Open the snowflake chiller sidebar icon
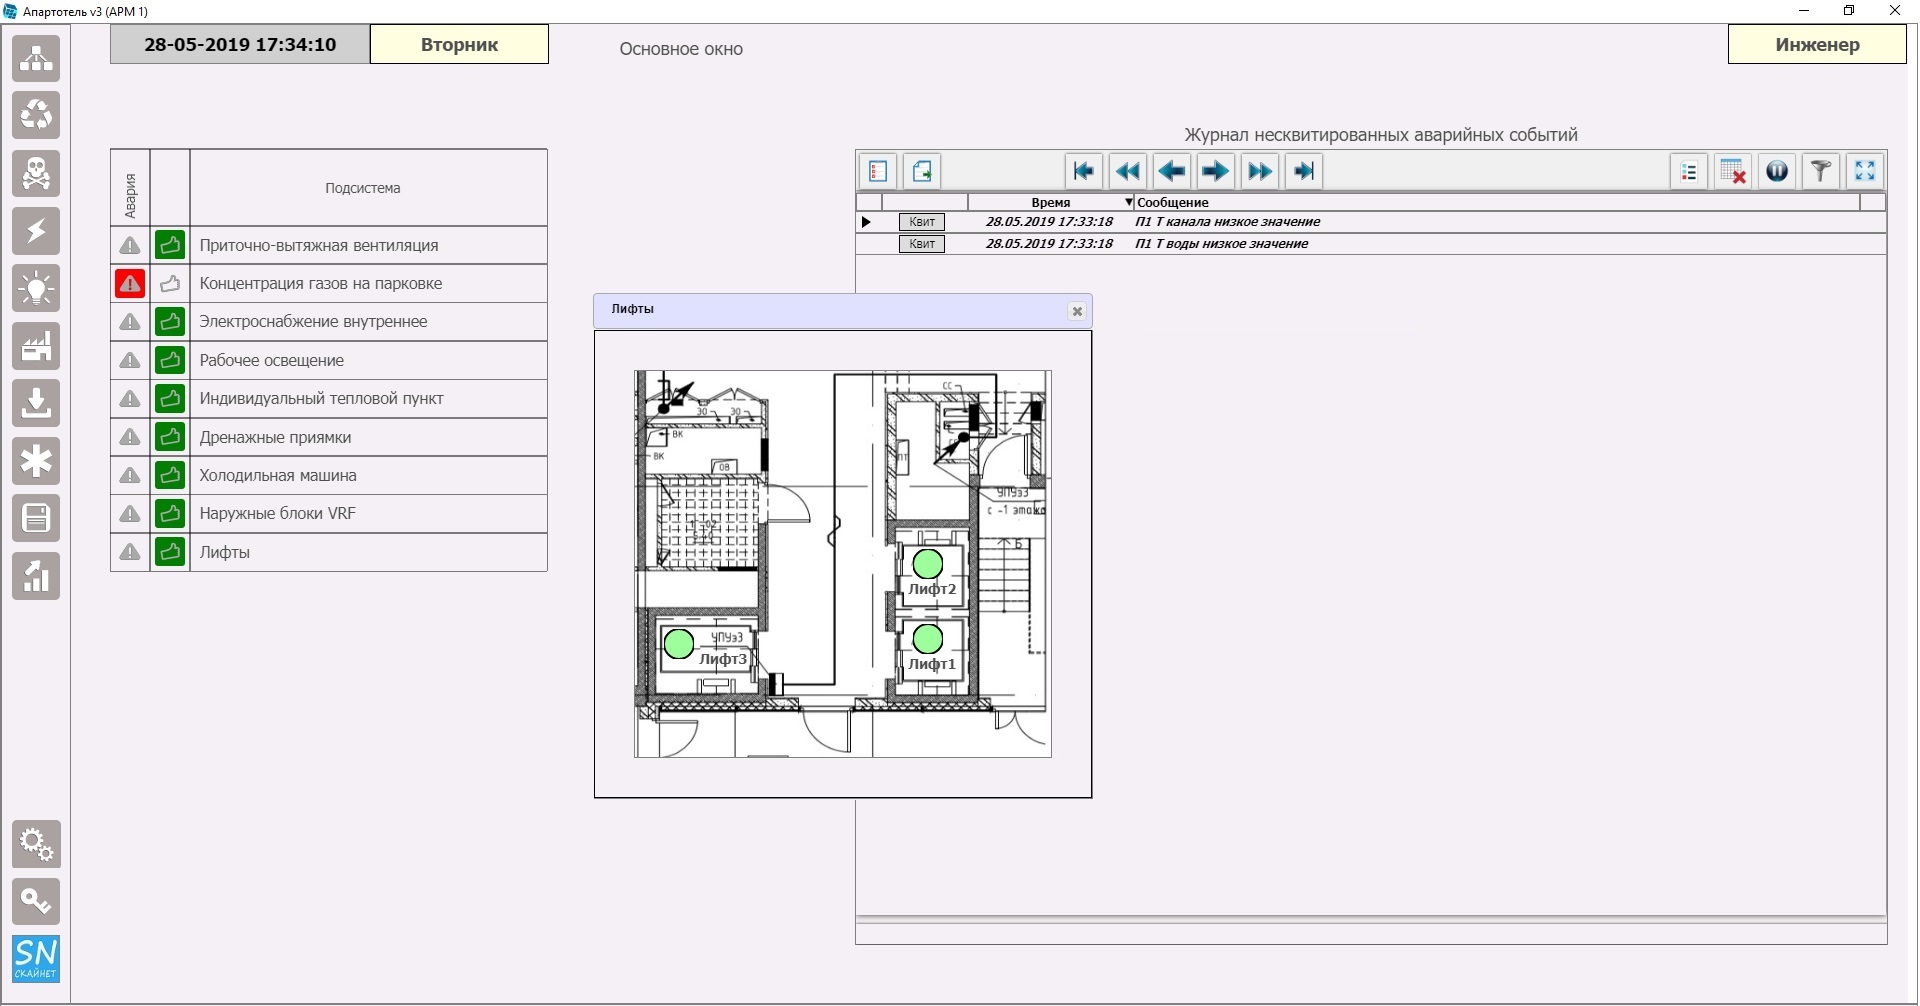Image resolution: width=1920 pixels, height=1006 pixels. tap(36, 462)
